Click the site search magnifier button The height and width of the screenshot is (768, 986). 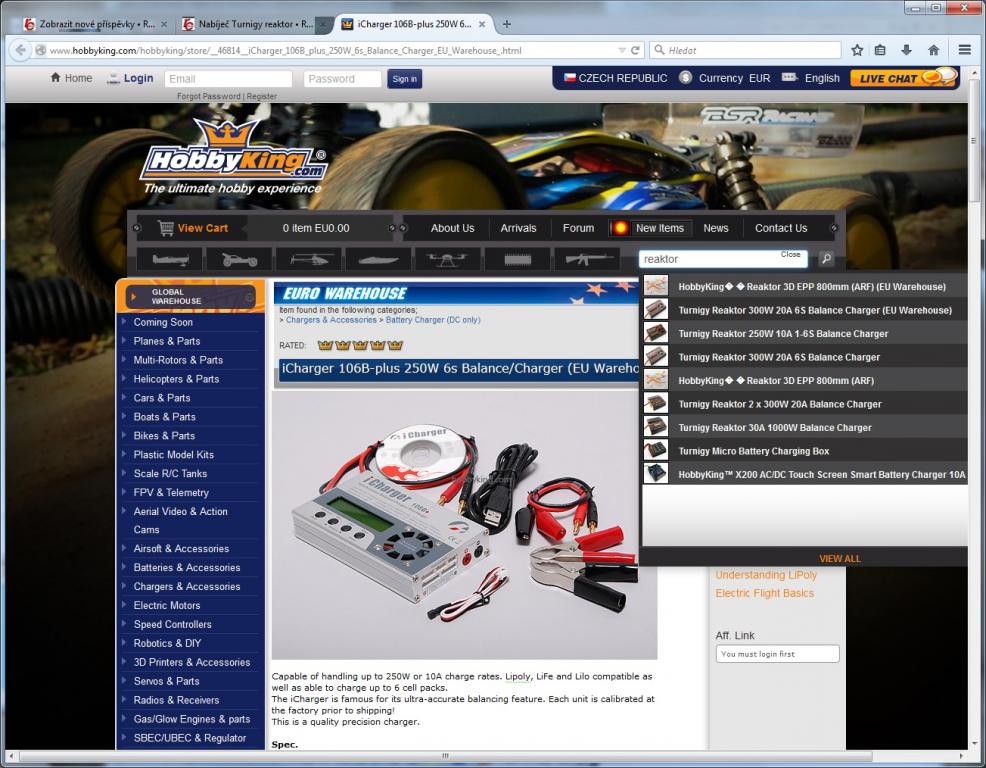(826, 259)
